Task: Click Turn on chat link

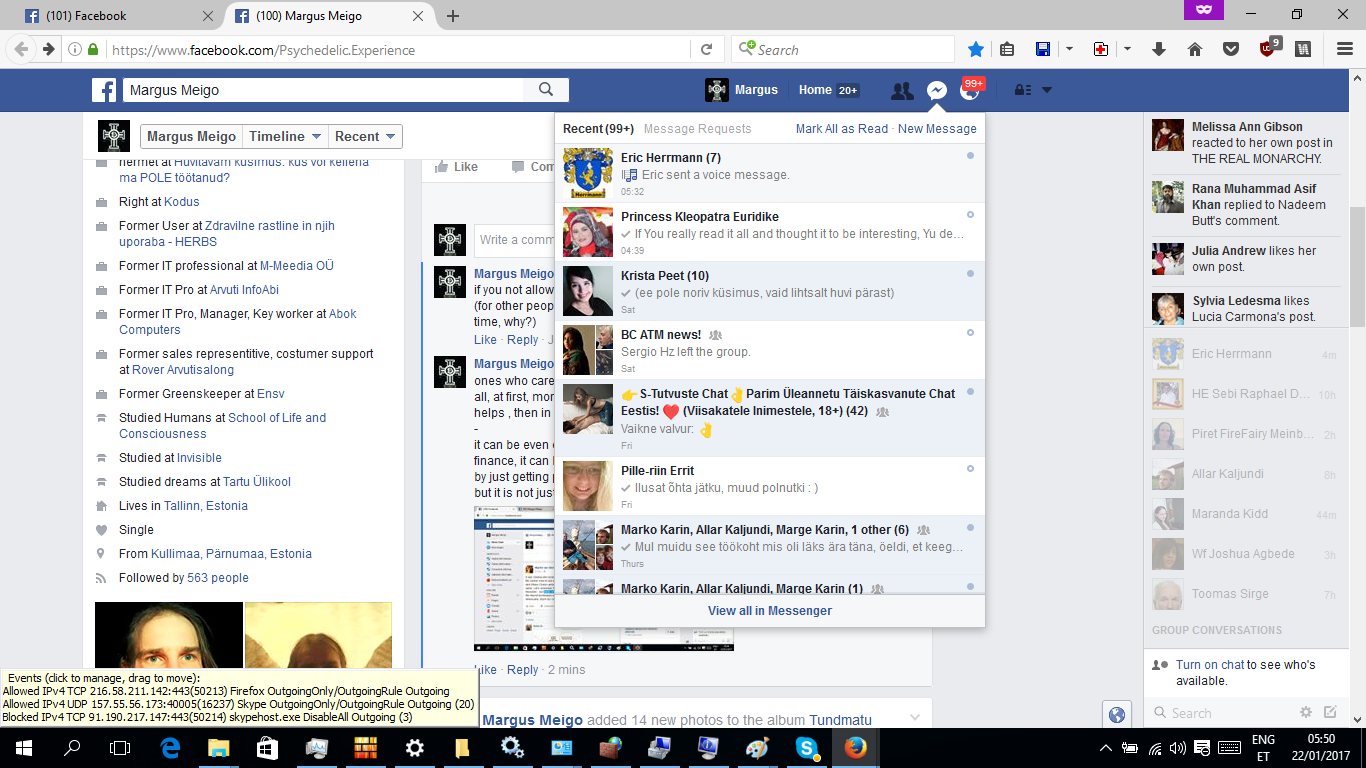Action: 1210,665
